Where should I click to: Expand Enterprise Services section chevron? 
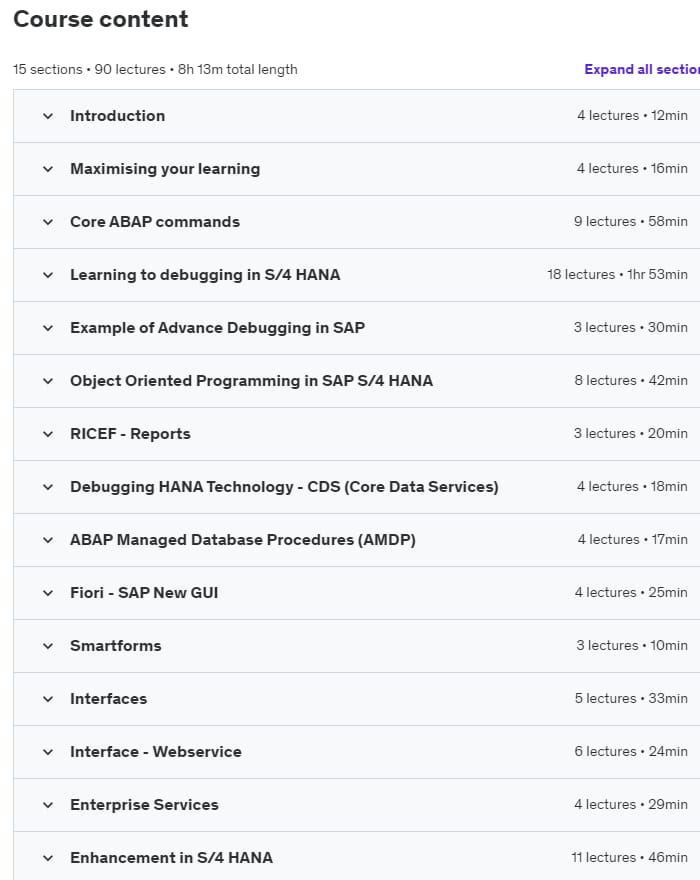[x=48, y=805]
